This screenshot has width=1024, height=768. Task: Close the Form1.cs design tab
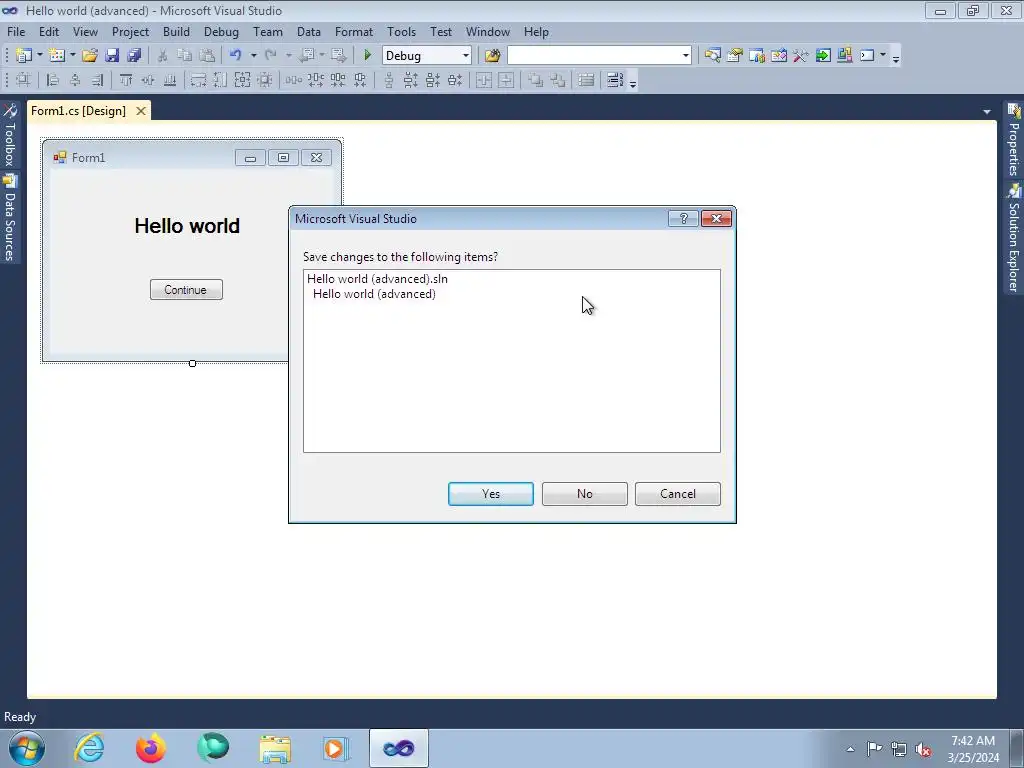140,111
